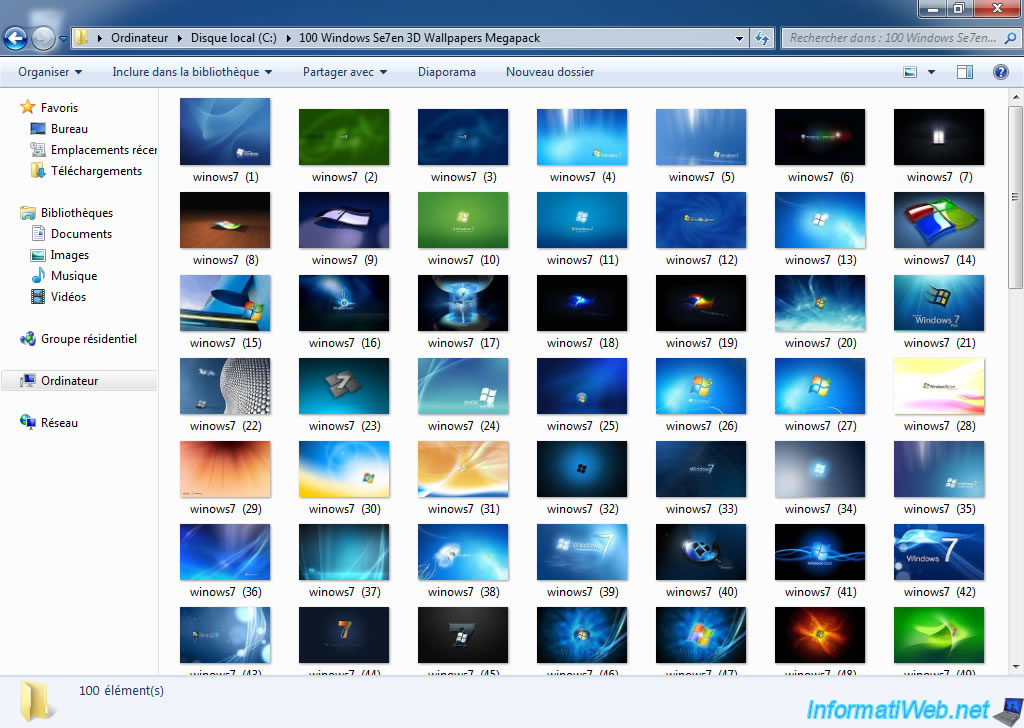Click the folder icon in address bar

point(81,37)
